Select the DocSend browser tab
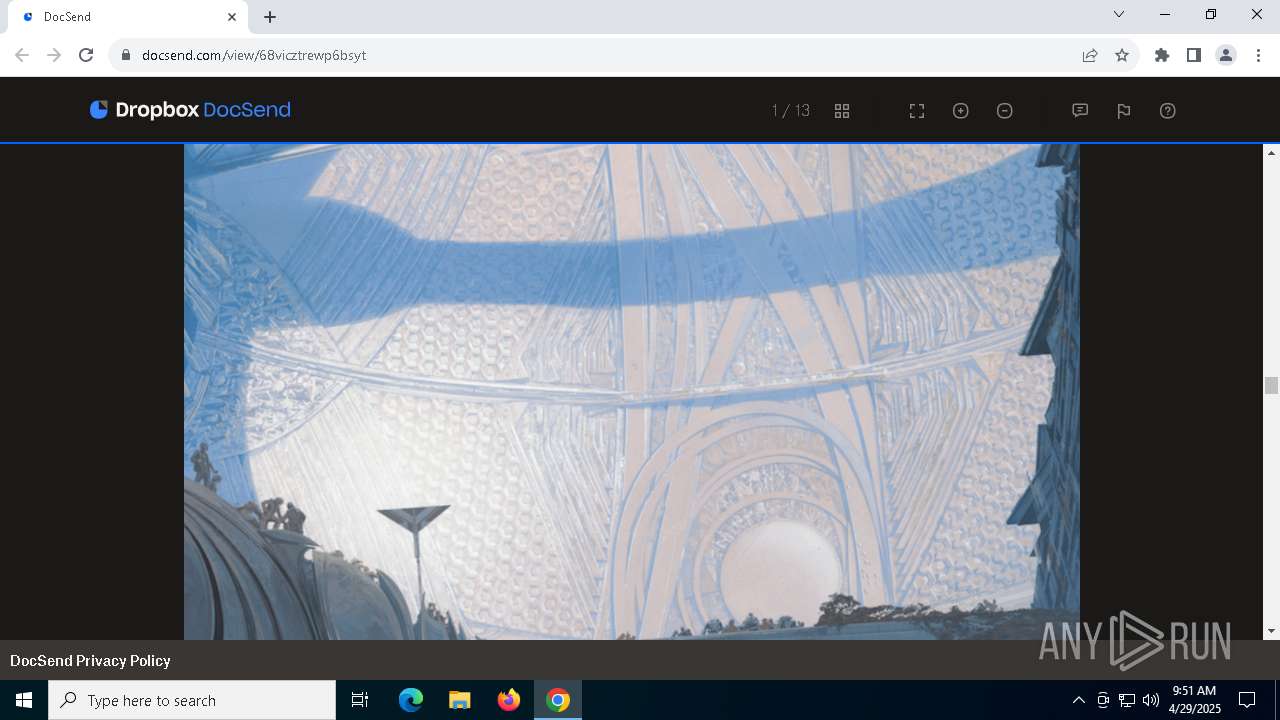1280x720 pixels. (x=128, y=17)
